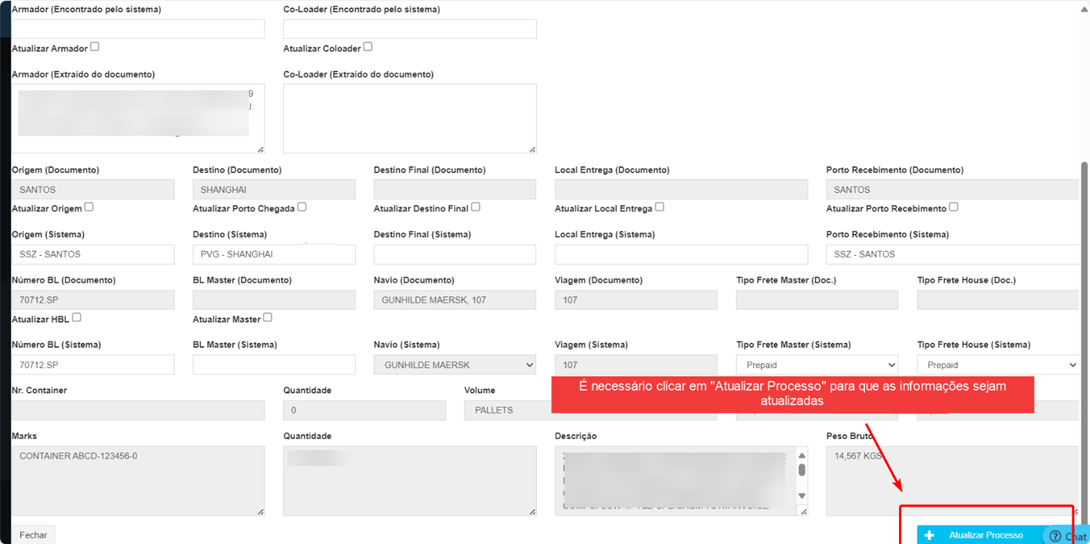This screenshot has width=1090, height=544.
Task: Select the Atualizar Master checkbox
Action: pos(268,318)
